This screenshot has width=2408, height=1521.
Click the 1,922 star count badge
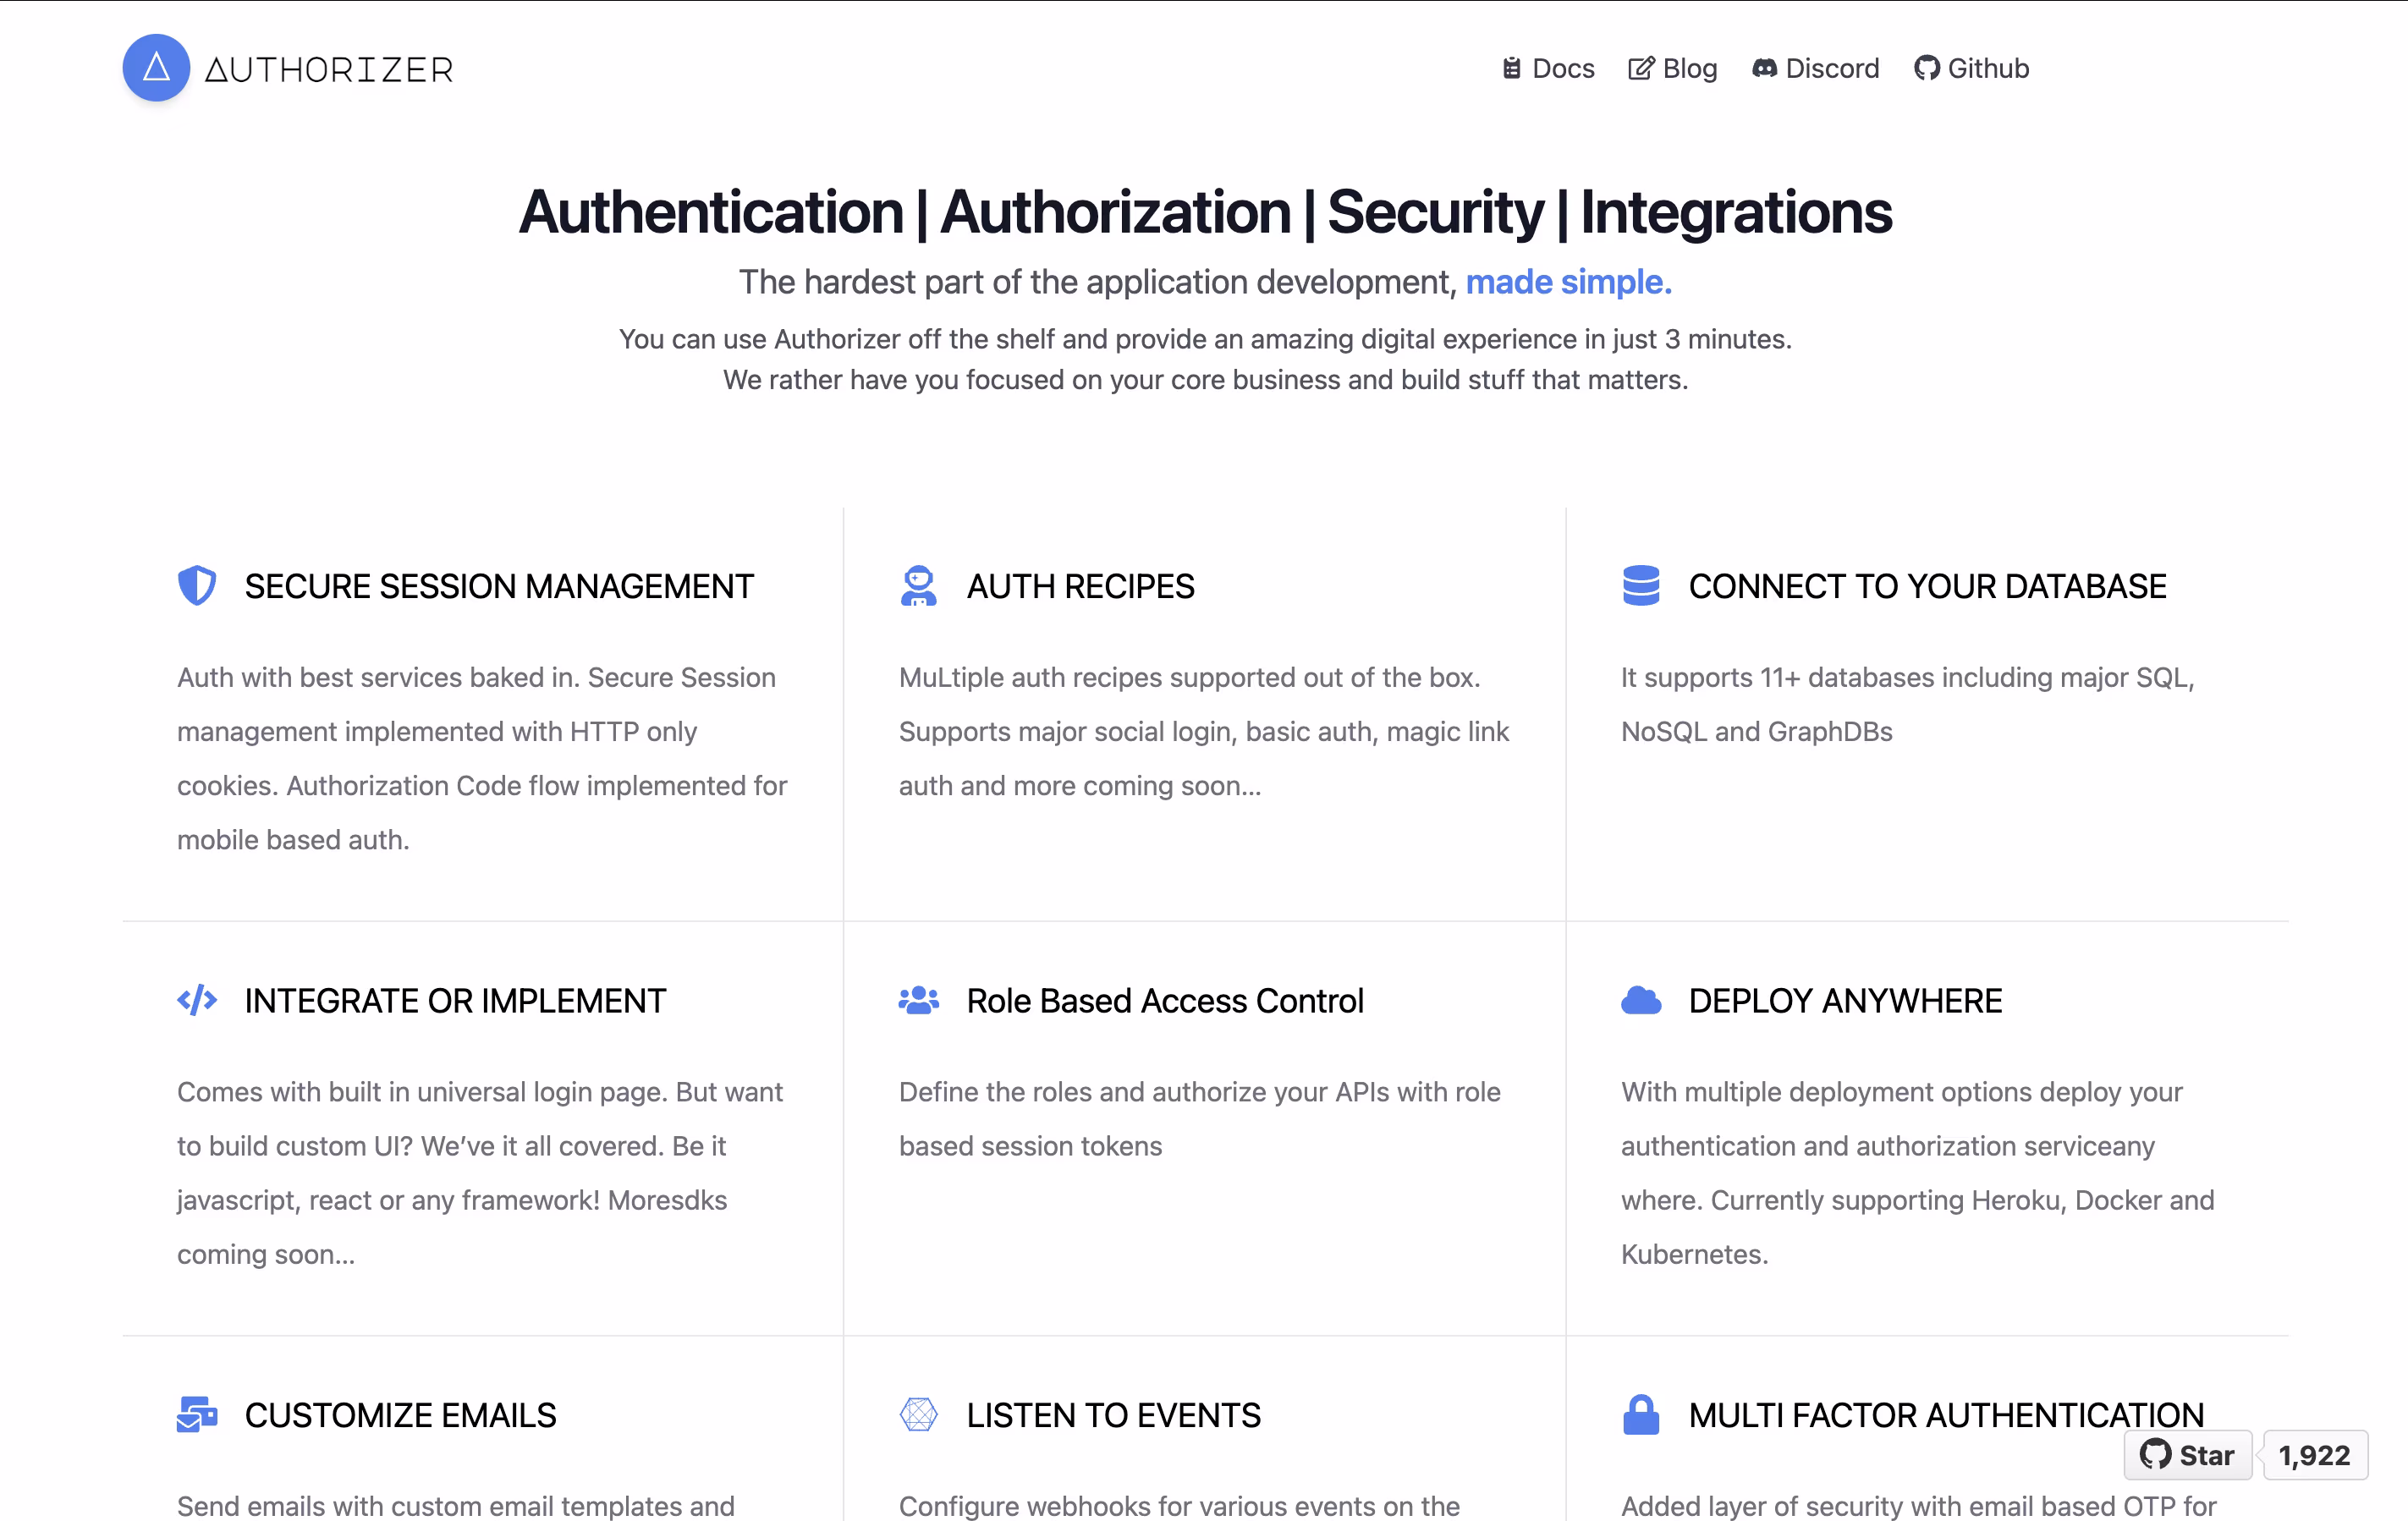coord(2314,1455)
